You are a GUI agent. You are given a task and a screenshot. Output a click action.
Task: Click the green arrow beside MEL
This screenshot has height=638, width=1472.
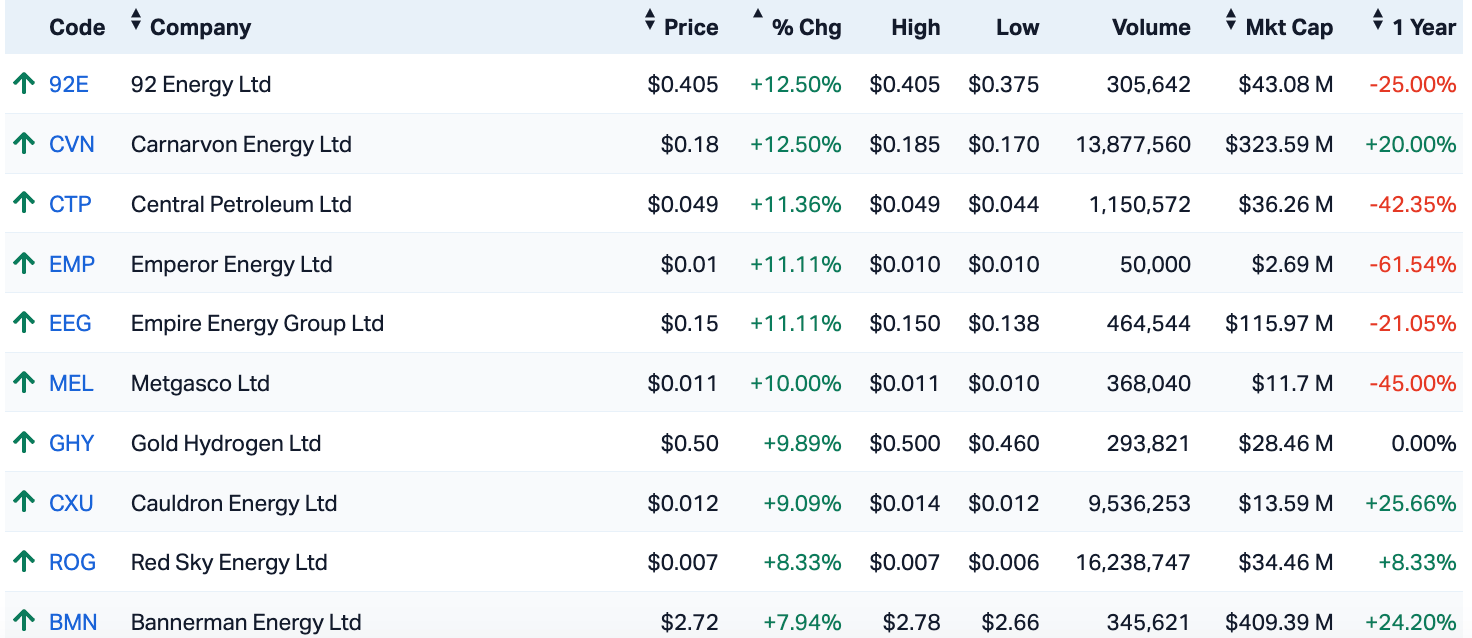[24, 383]
